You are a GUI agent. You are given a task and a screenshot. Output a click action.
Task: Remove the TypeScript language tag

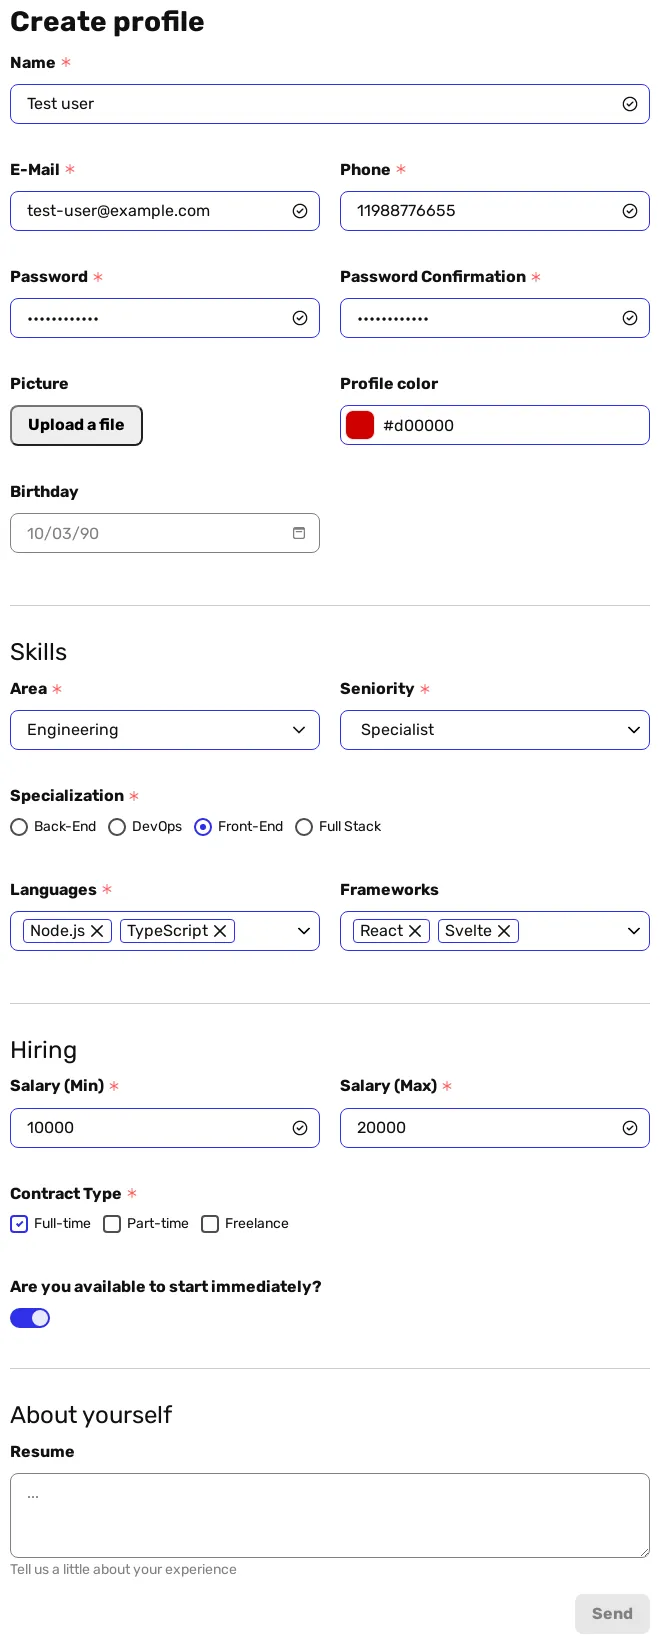tap(220, 931)
